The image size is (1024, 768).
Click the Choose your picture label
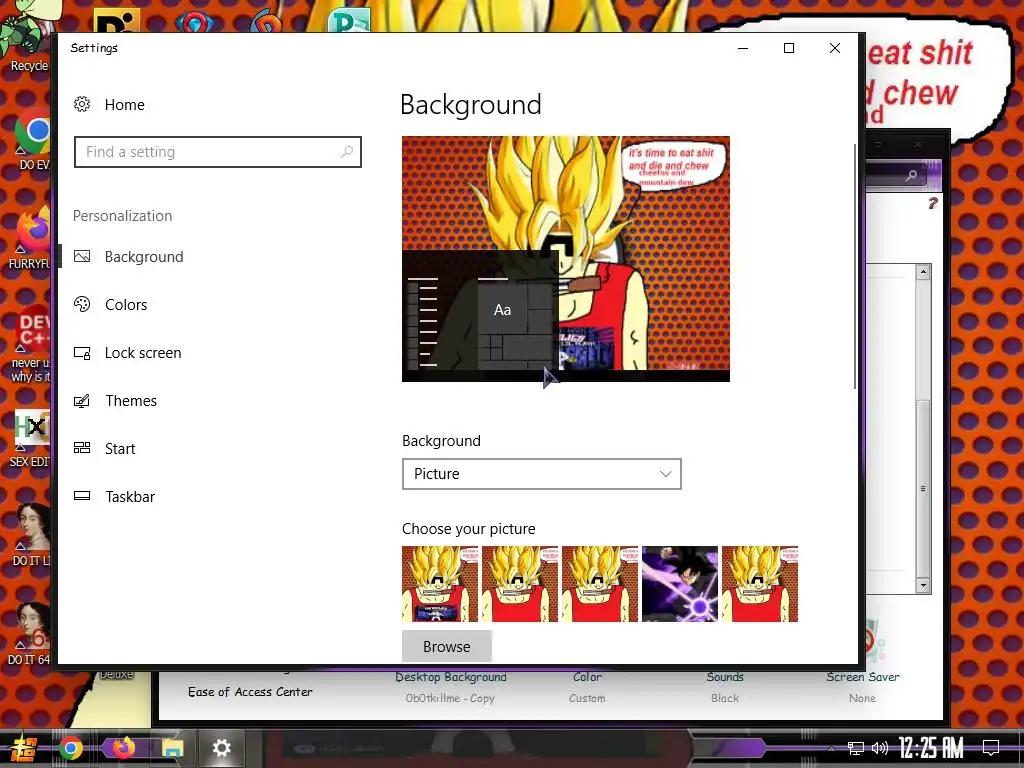tap(468, 528)
